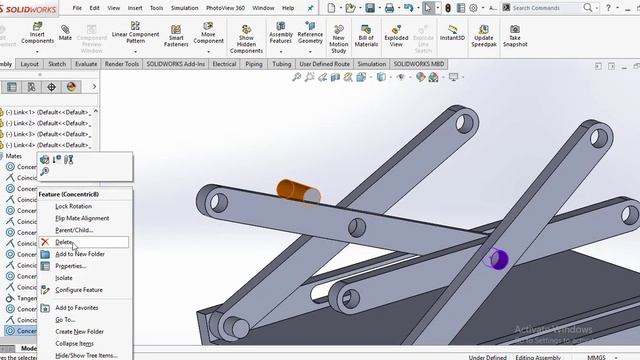
Task: Toggle the Instant3D tool
Action: (x=452, y=33)
